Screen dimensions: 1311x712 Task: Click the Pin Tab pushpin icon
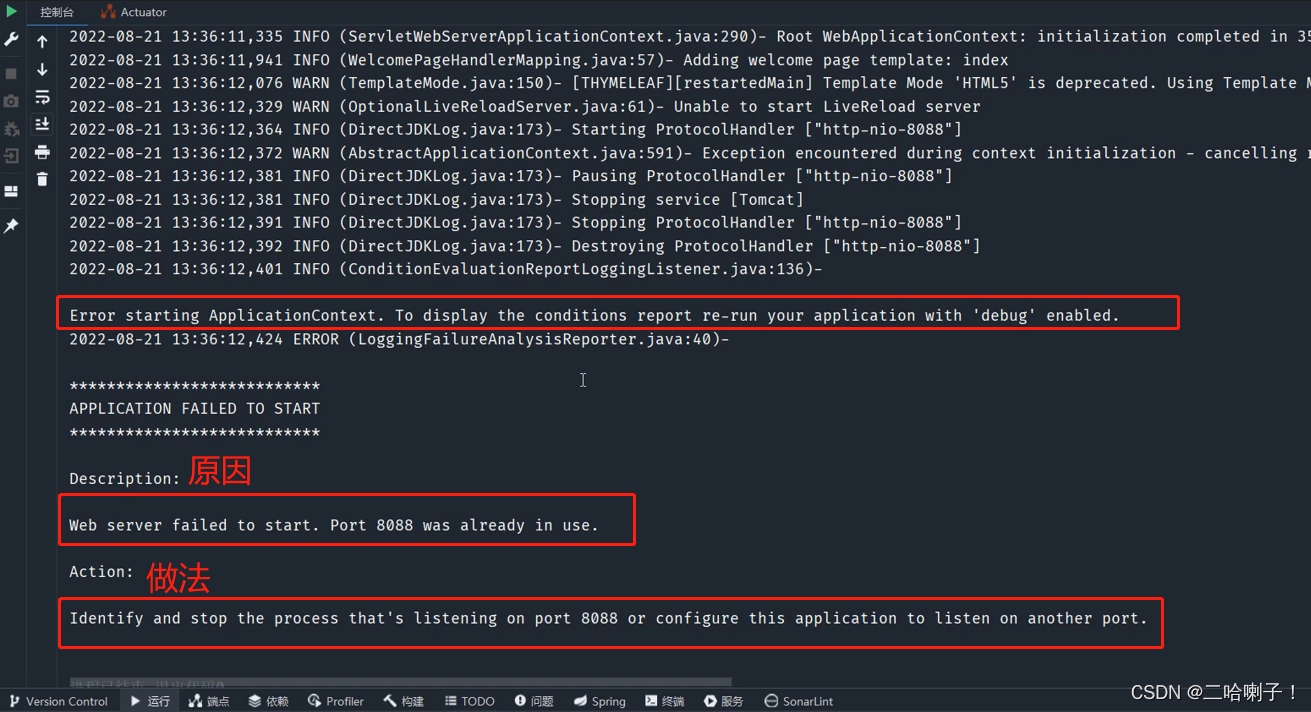click(x=11, y=227)
